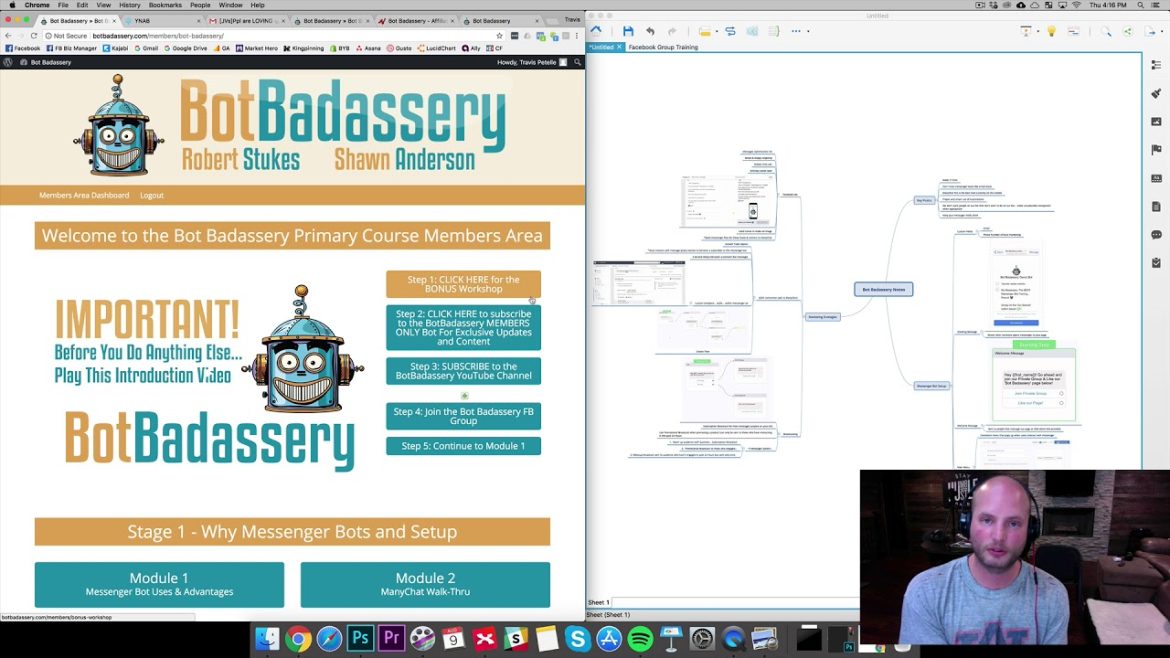Open the Notes panel from the right sidebar
The image size is (1170, 658).
coord(1156,205)
